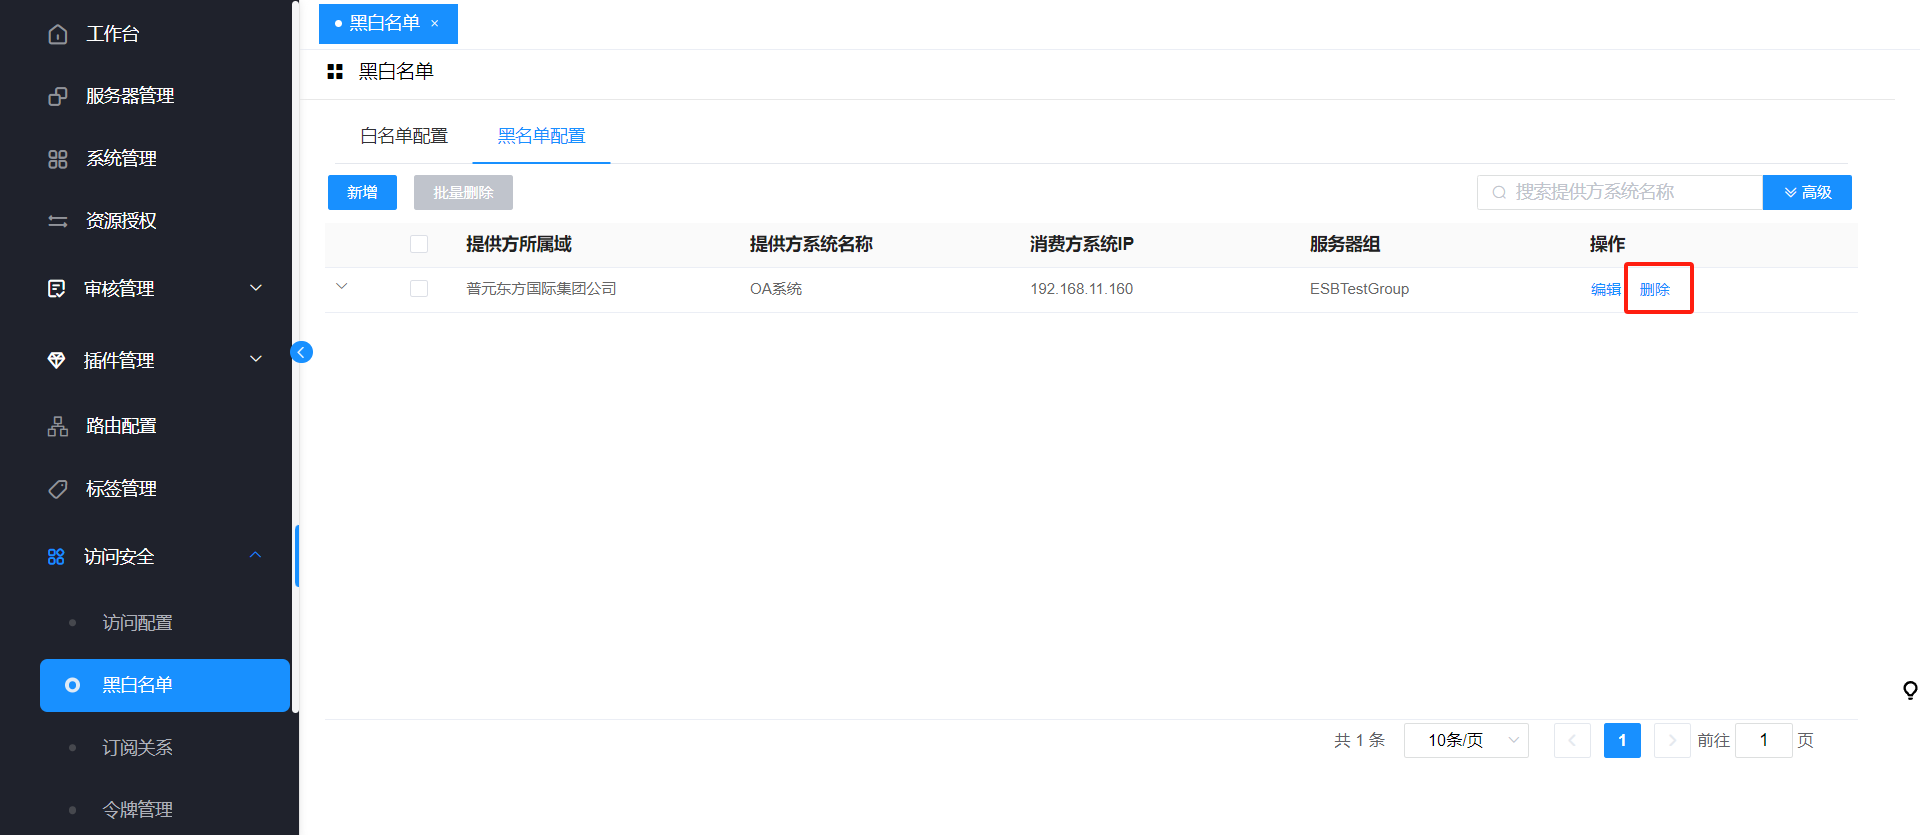Image resolution: width=1920 pixels, height=835 pixels.
Task: Click the lightbulb icon at right edge
Action: [x=1910, y=690]
